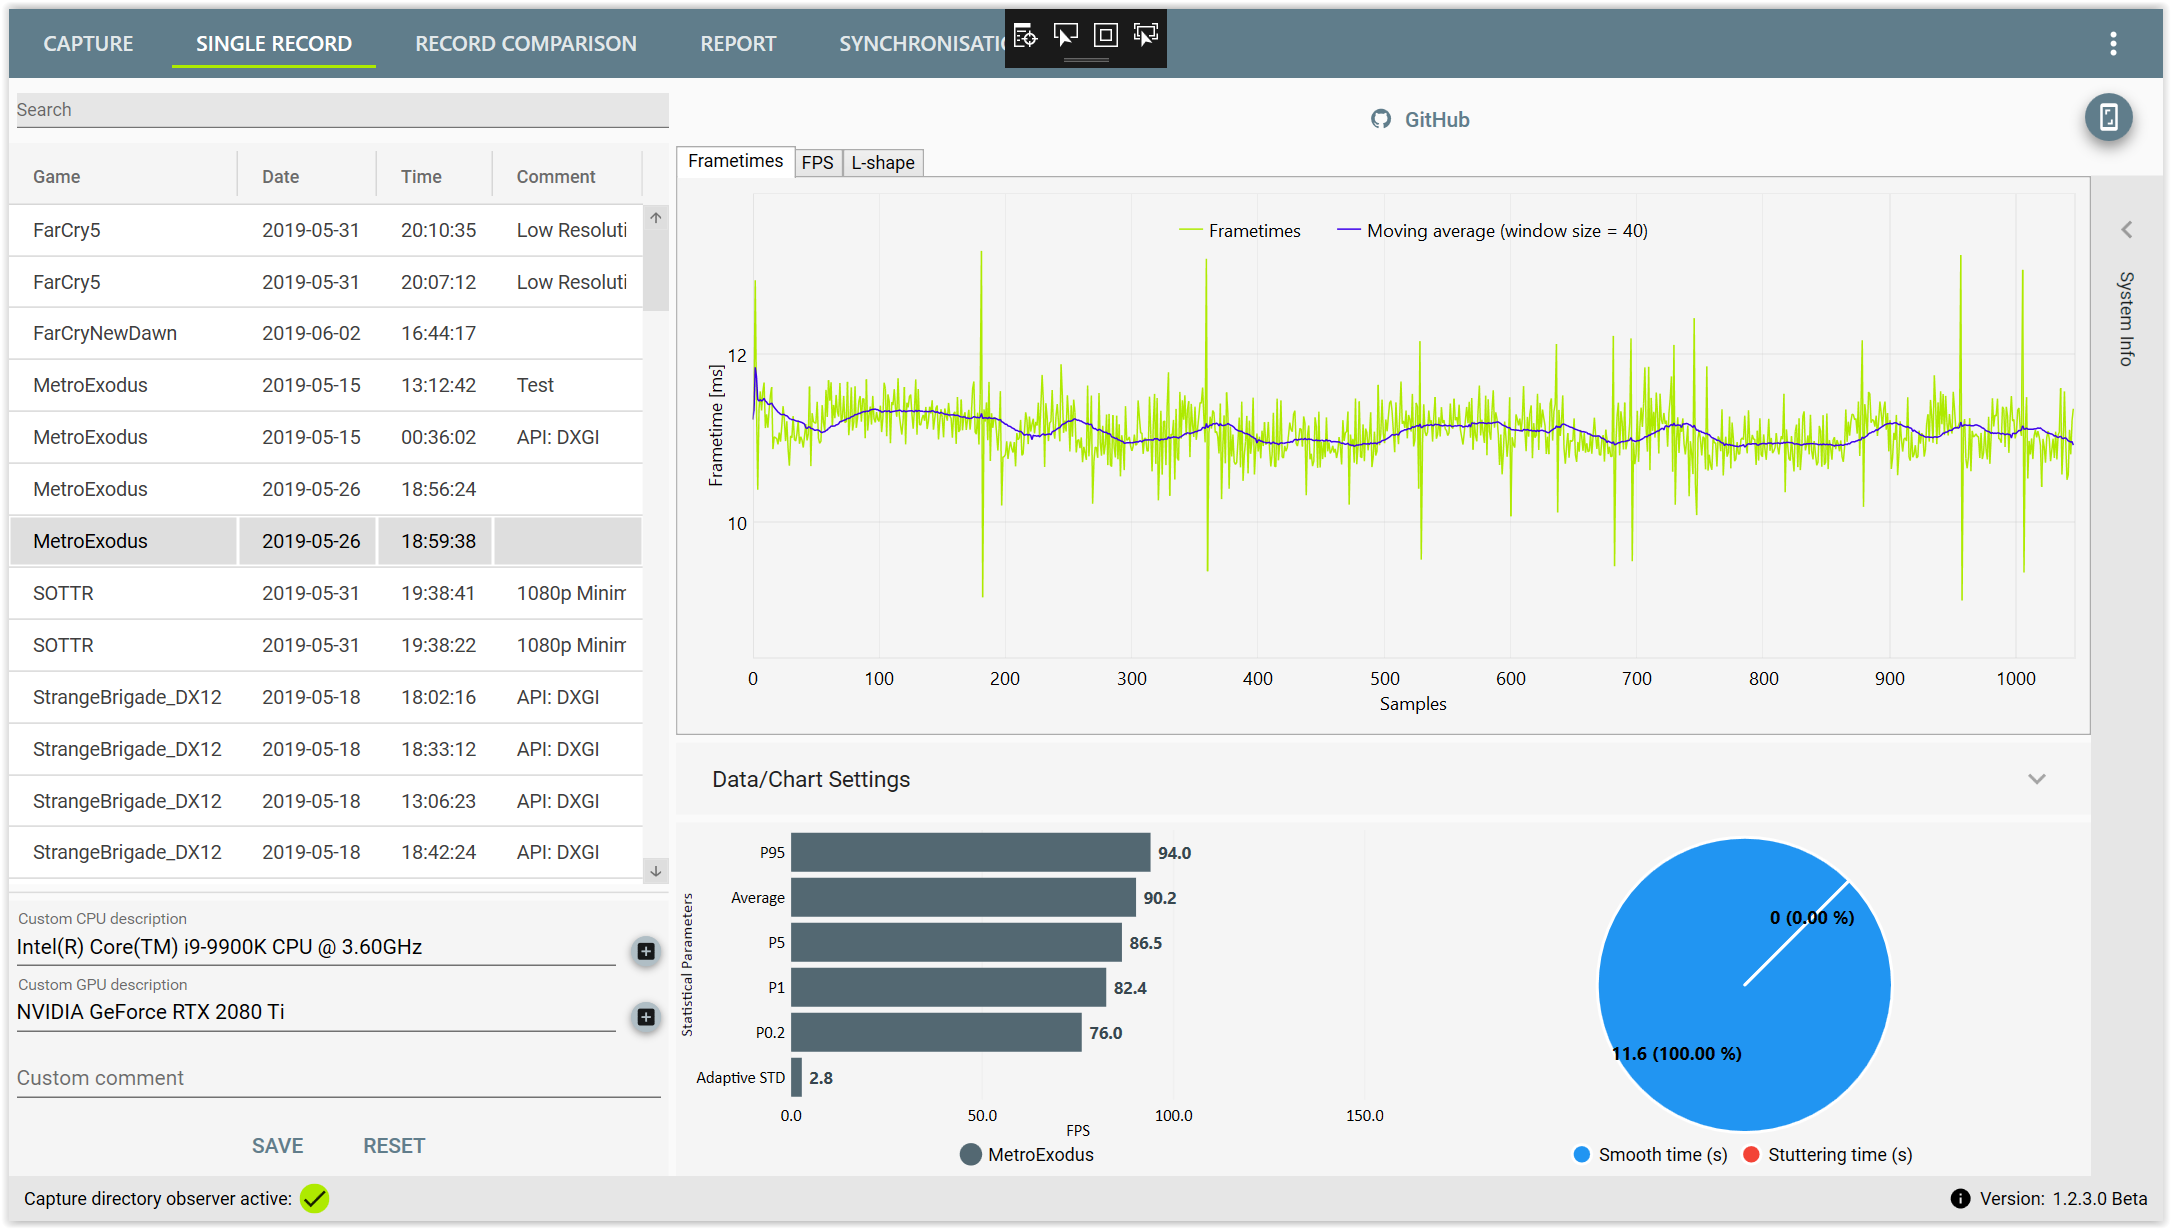This screenshot has height=1229, width=2171.
Task: Switch to the L-shape chart tab
Action: 882,162
